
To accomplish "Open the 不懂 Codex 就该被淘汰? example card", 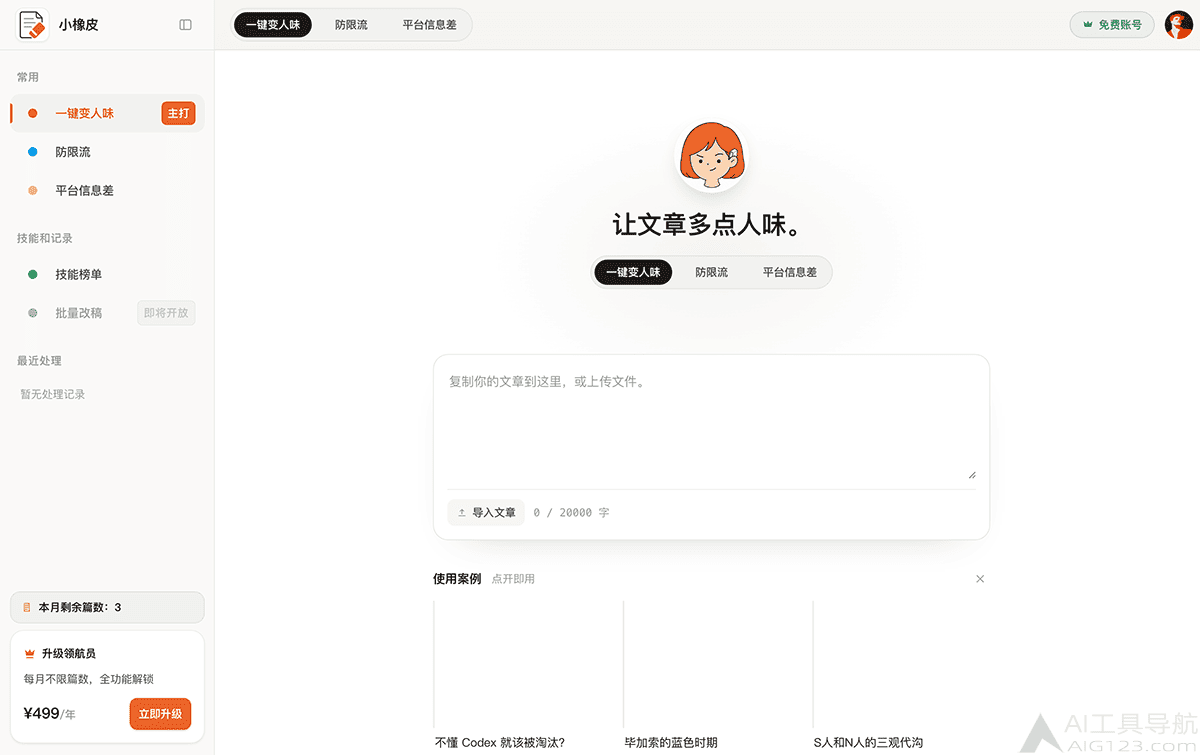I will point(527,675).
